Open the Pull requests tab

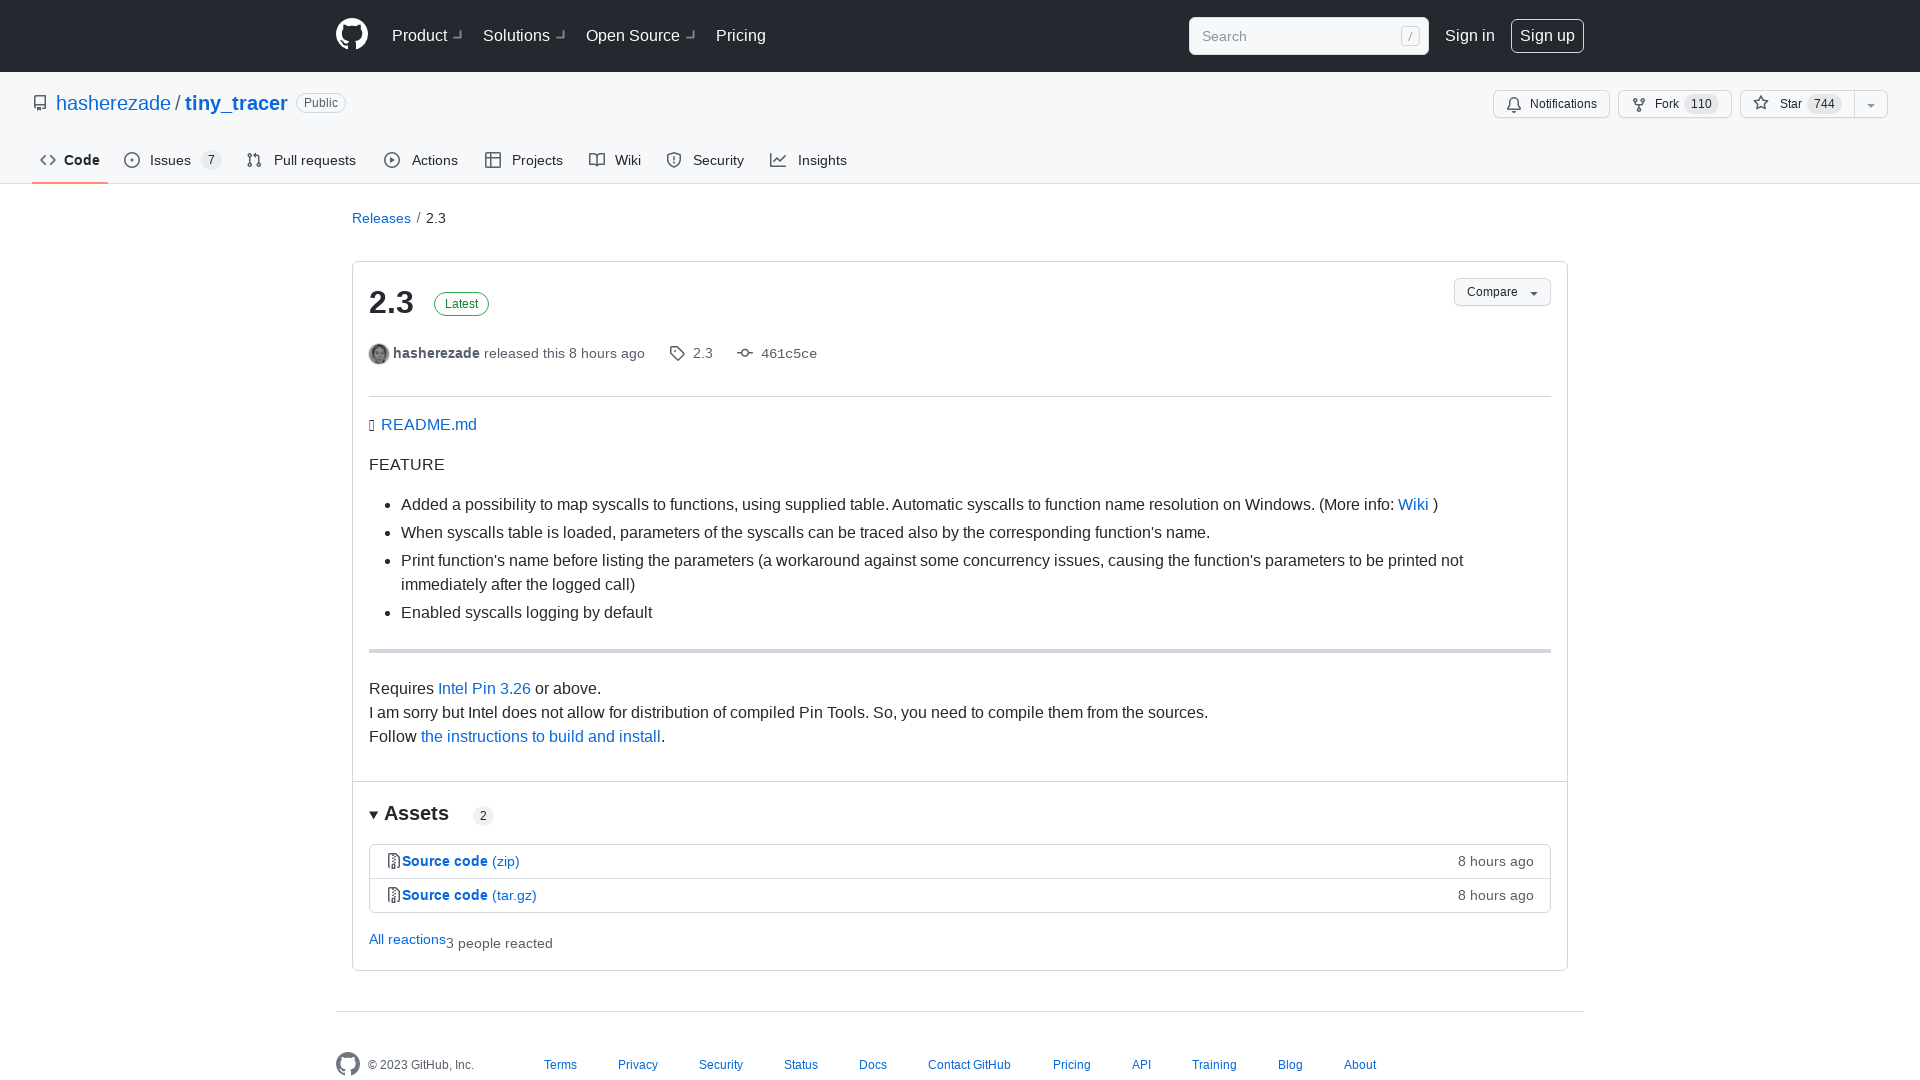pos(301,160)
